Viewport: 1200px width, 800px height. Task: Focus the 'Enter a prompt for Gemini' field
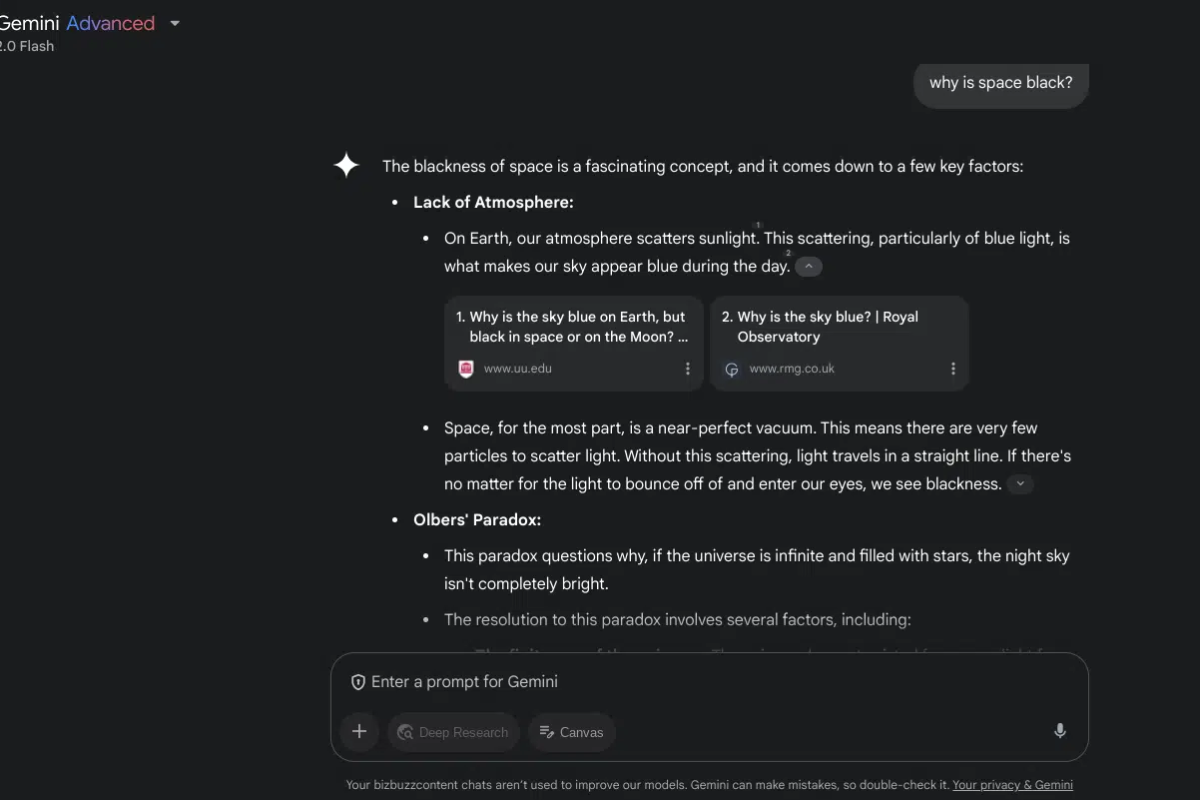point(710,682)
